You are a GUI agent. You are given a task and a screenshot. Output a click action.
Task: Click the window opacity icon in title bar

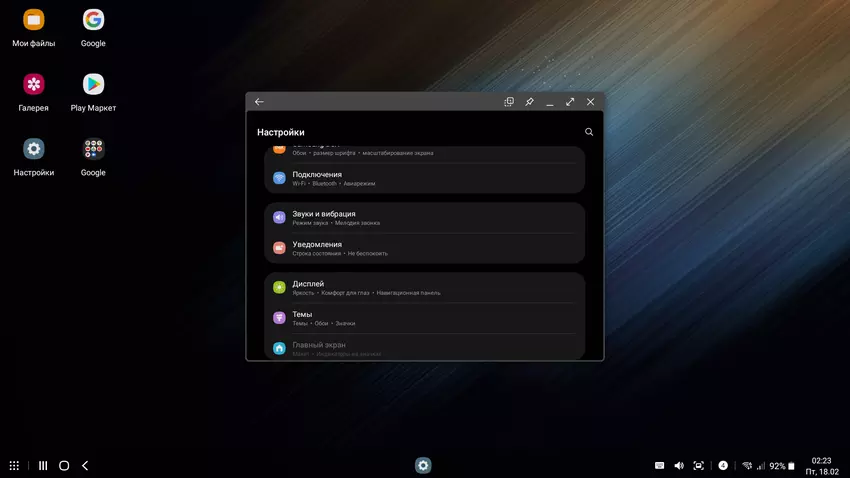[x=509, y=102]
